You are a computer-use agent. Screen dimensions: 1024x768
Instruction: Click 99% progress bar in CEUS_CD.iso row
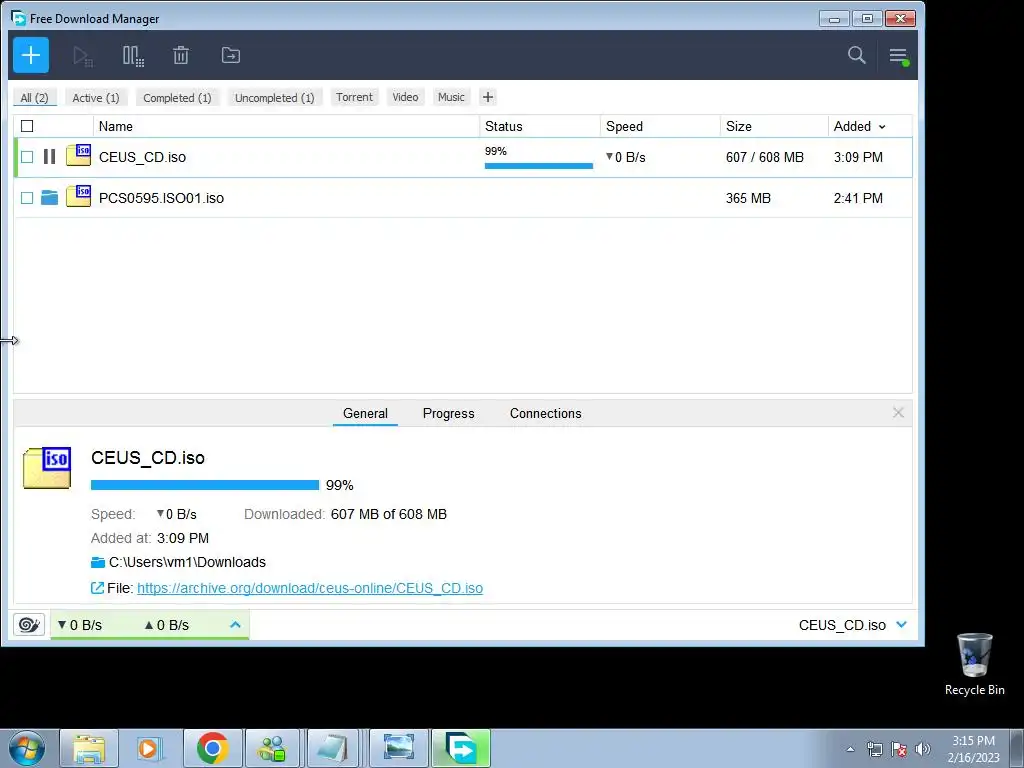(539, 166)
